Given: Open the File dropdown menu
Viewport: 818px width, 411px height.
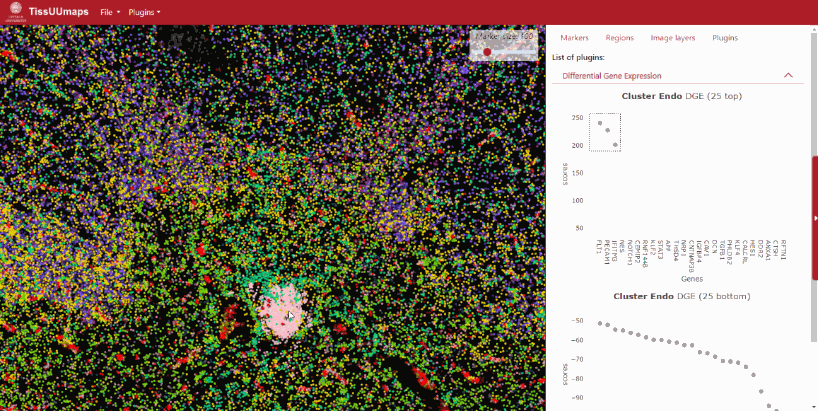Looking at the screenshot, I should pyautogui.click(x=110, y=12).
